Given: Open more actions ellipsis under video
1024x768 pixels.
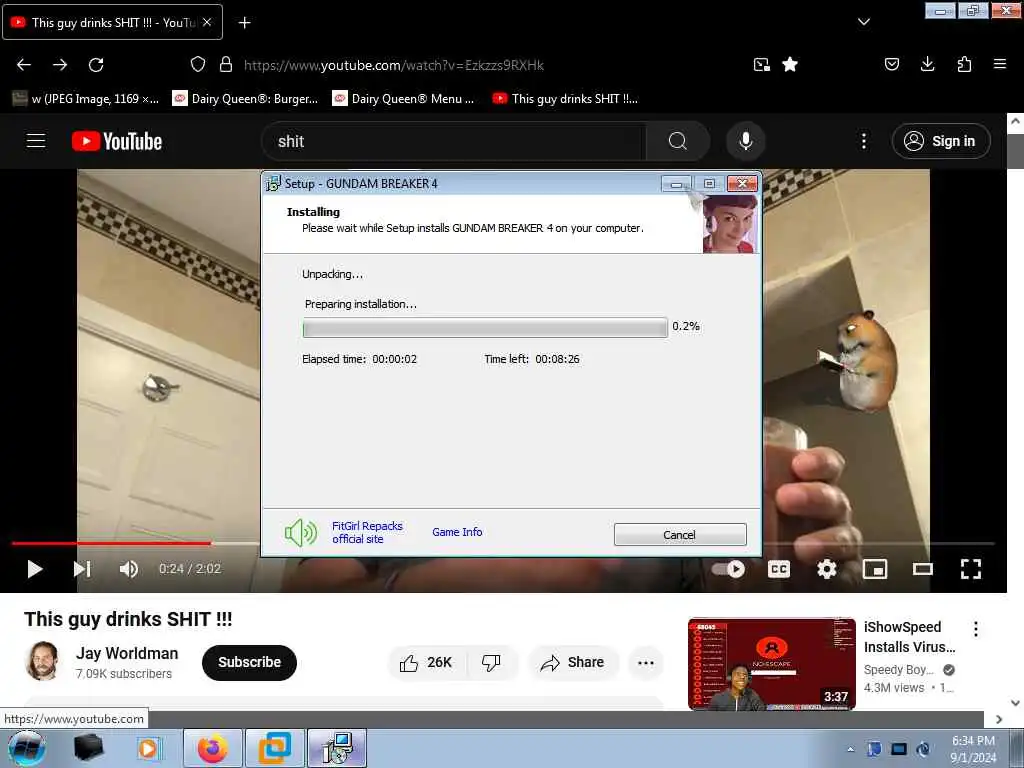Looking at the screenshot, I should coord(646,662).
